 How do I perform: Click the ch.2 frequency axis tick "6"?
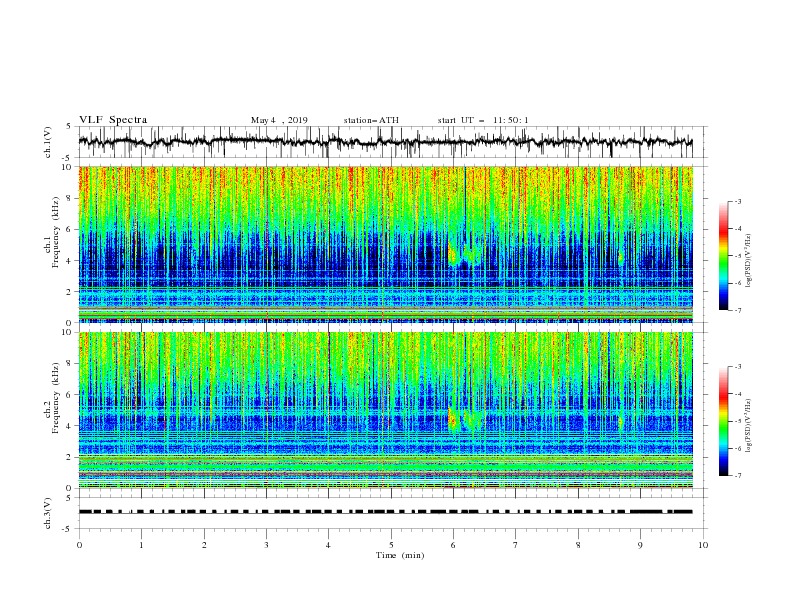coord(70,394)
